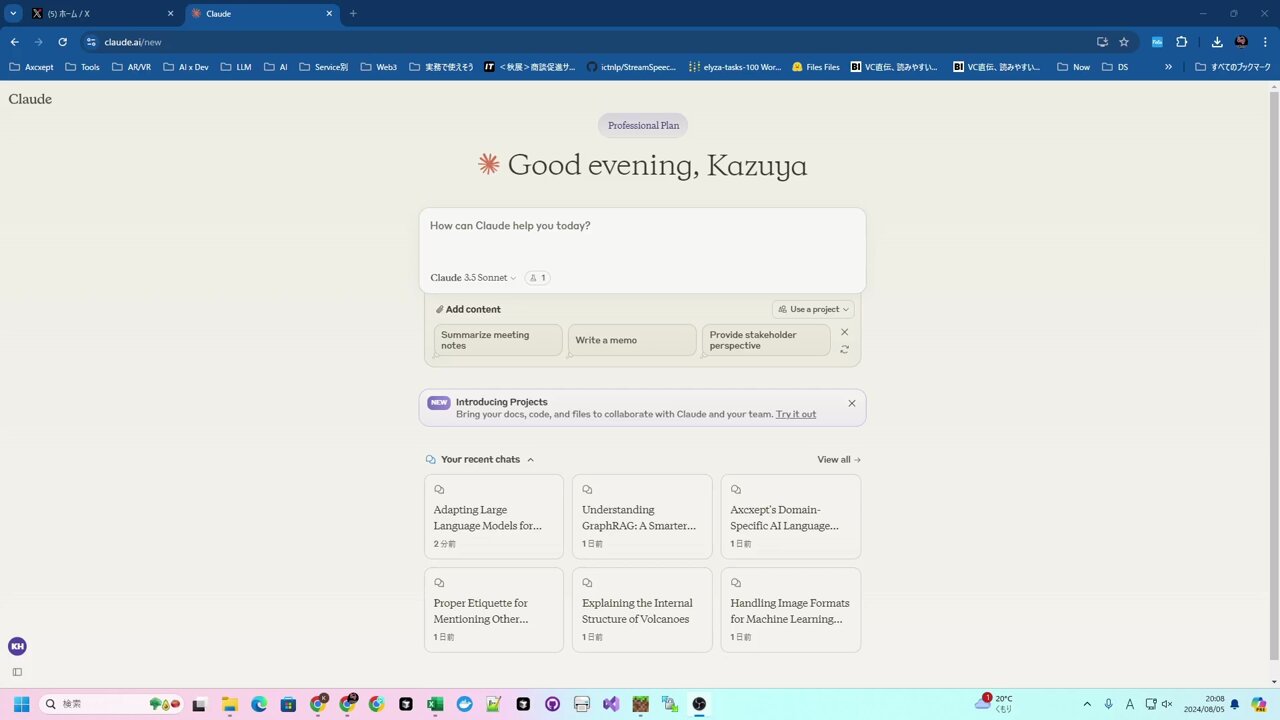Viewport: 1280px width, 720px height.
Task: Open Adapting Large Language Models chat
Action: point(494,516)
